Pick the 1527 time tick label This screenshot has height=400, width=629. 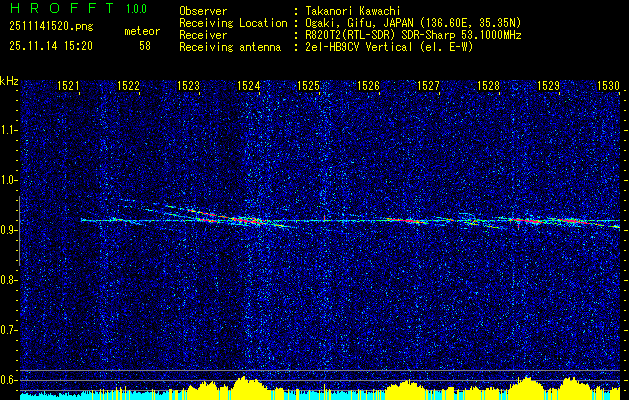click(429, 87)
